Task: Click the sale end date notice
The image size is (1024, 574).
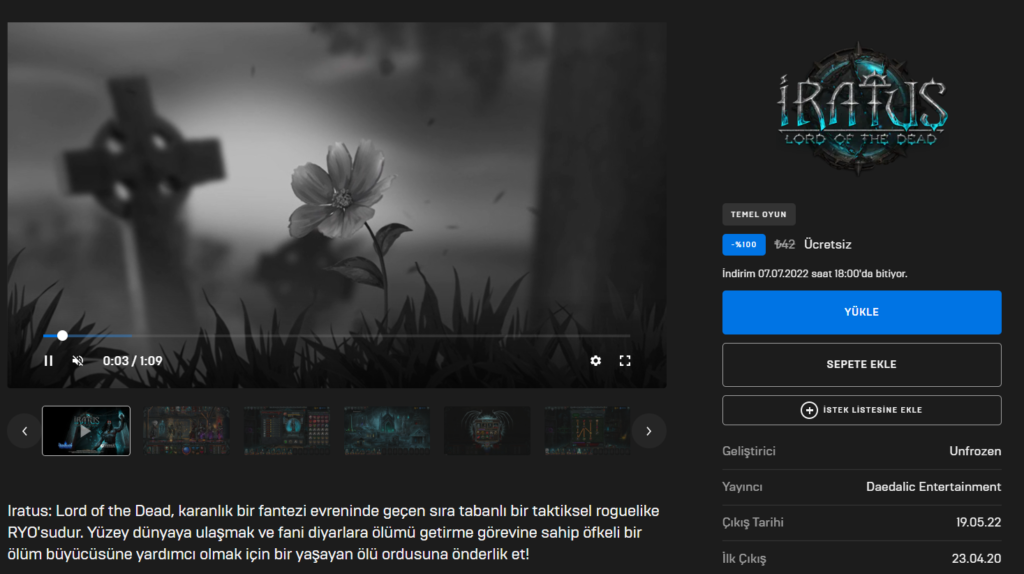Action: point(814,274)
